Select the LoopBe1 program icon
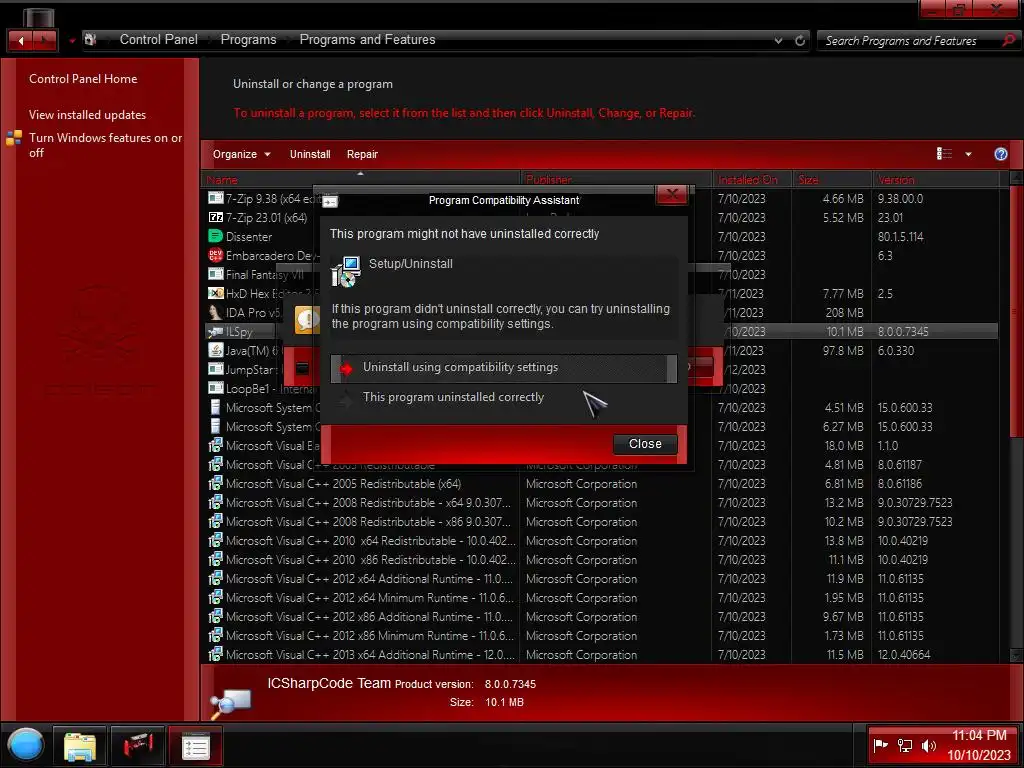This screenshot has width=1024, height=768. click(x=215, y=388)
